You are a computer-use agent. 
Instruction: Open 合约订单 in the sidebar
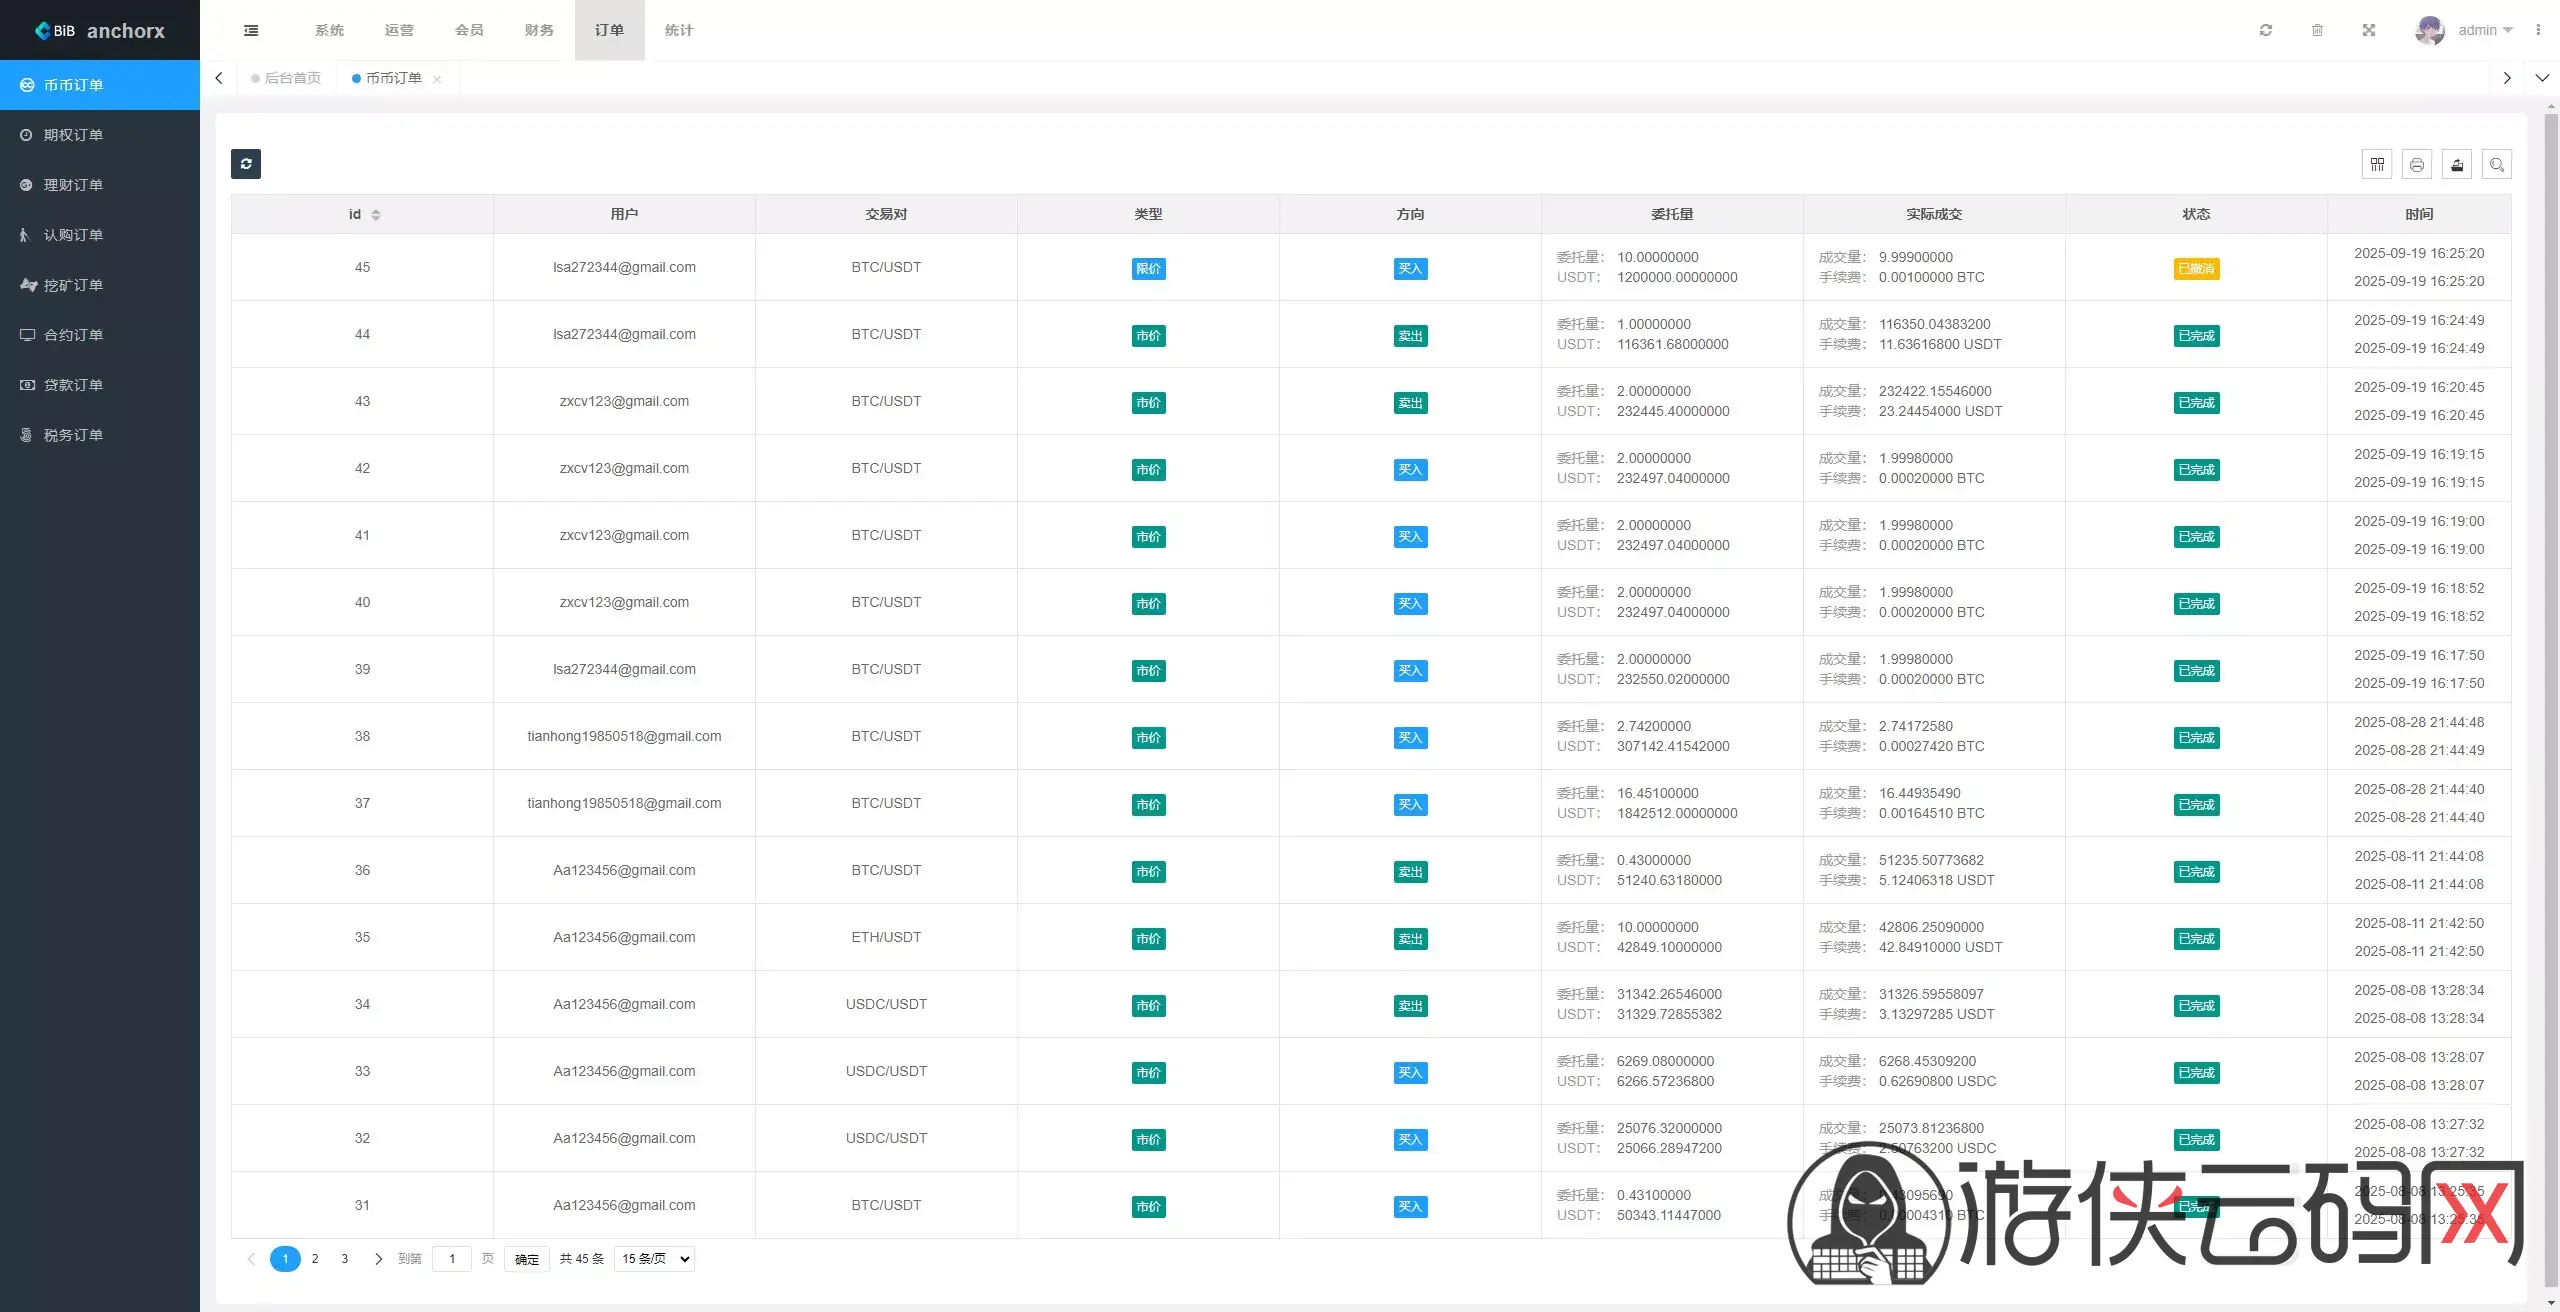pos(73,335)
